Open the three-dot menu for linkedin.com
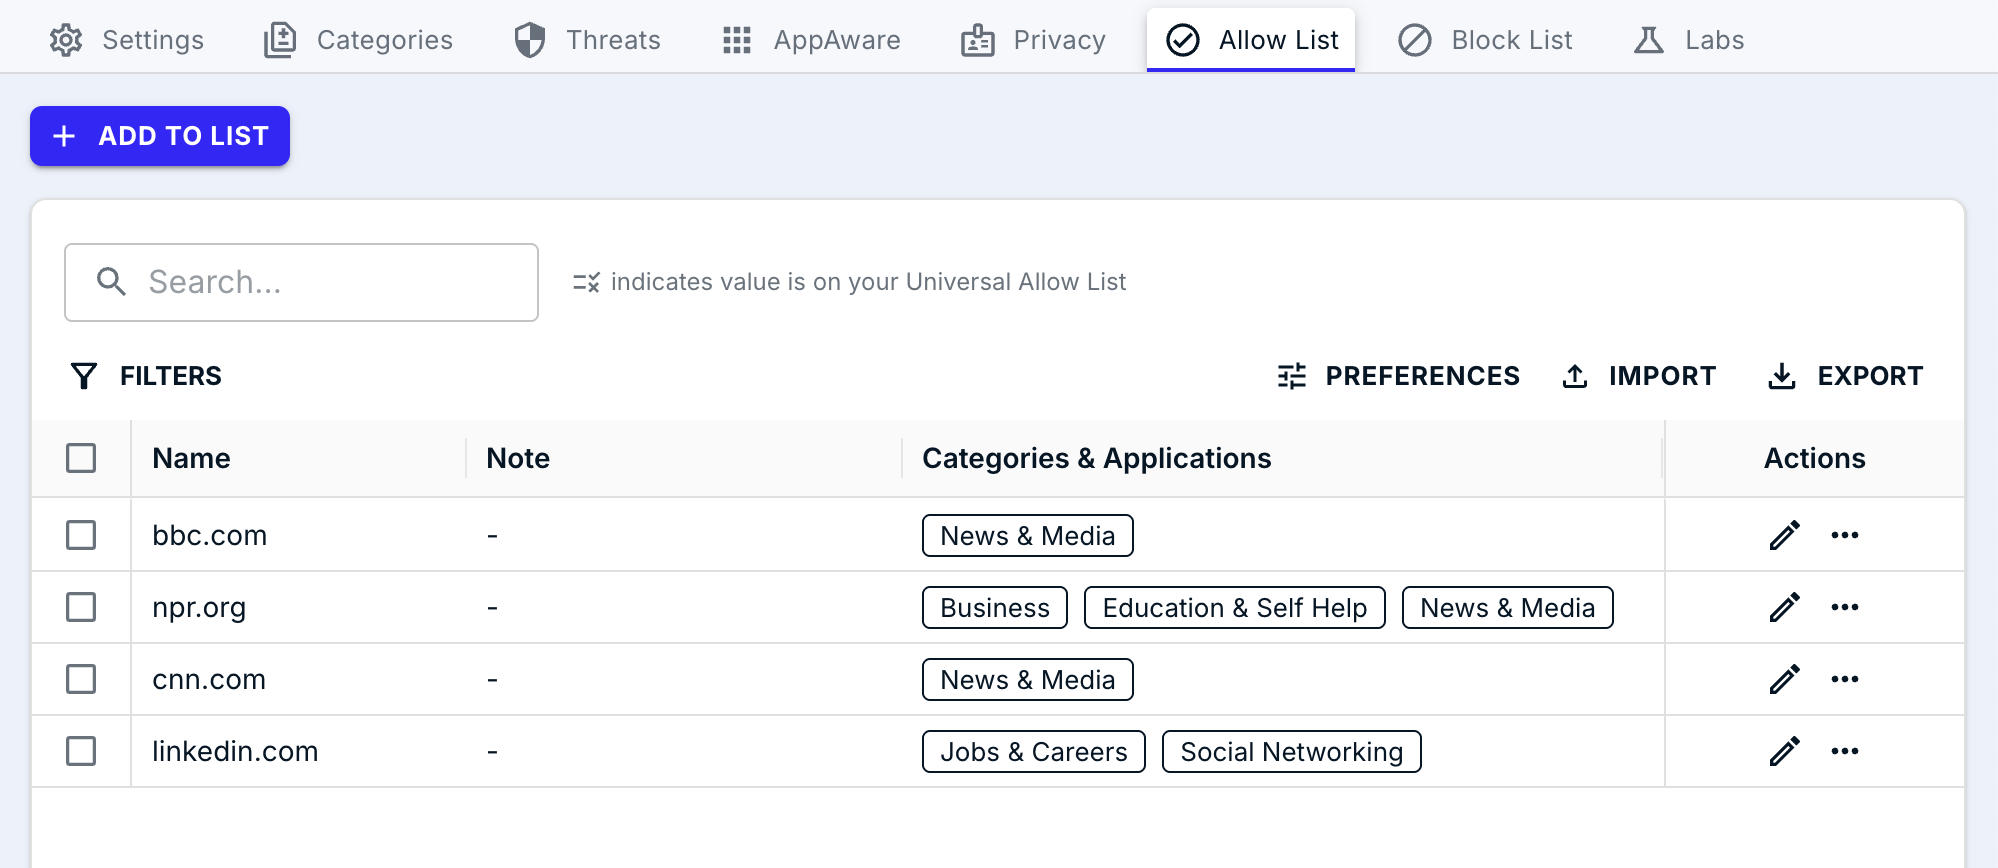Viewport: 1998px width, 868px height. pos(1845,751)
